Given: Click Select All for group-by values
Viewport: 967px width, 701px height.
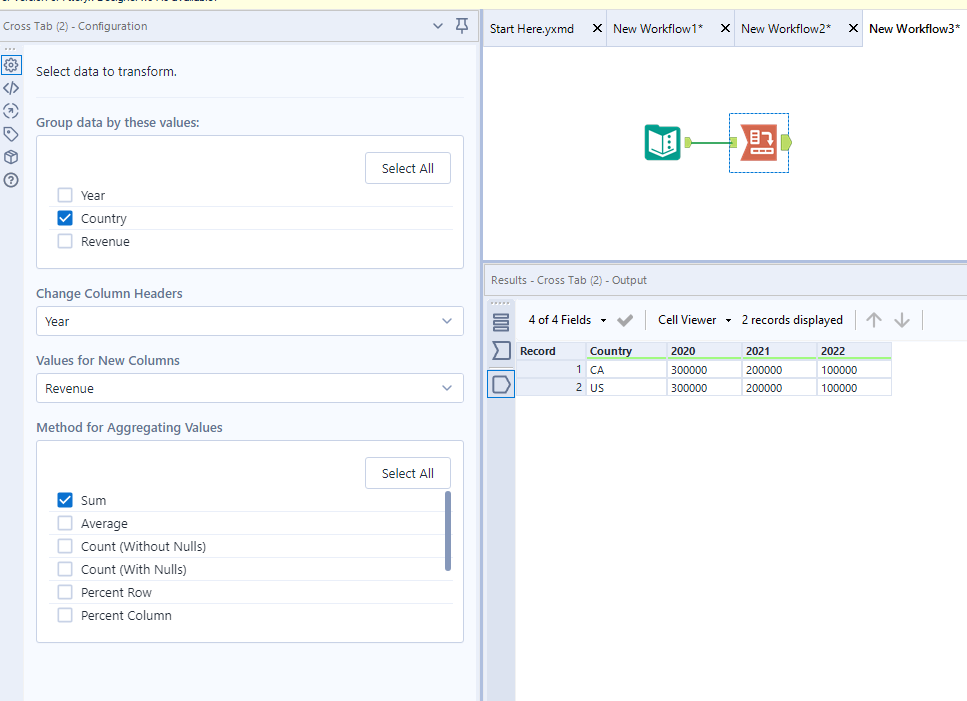Looking at the screenshot, I should [407, 168].
